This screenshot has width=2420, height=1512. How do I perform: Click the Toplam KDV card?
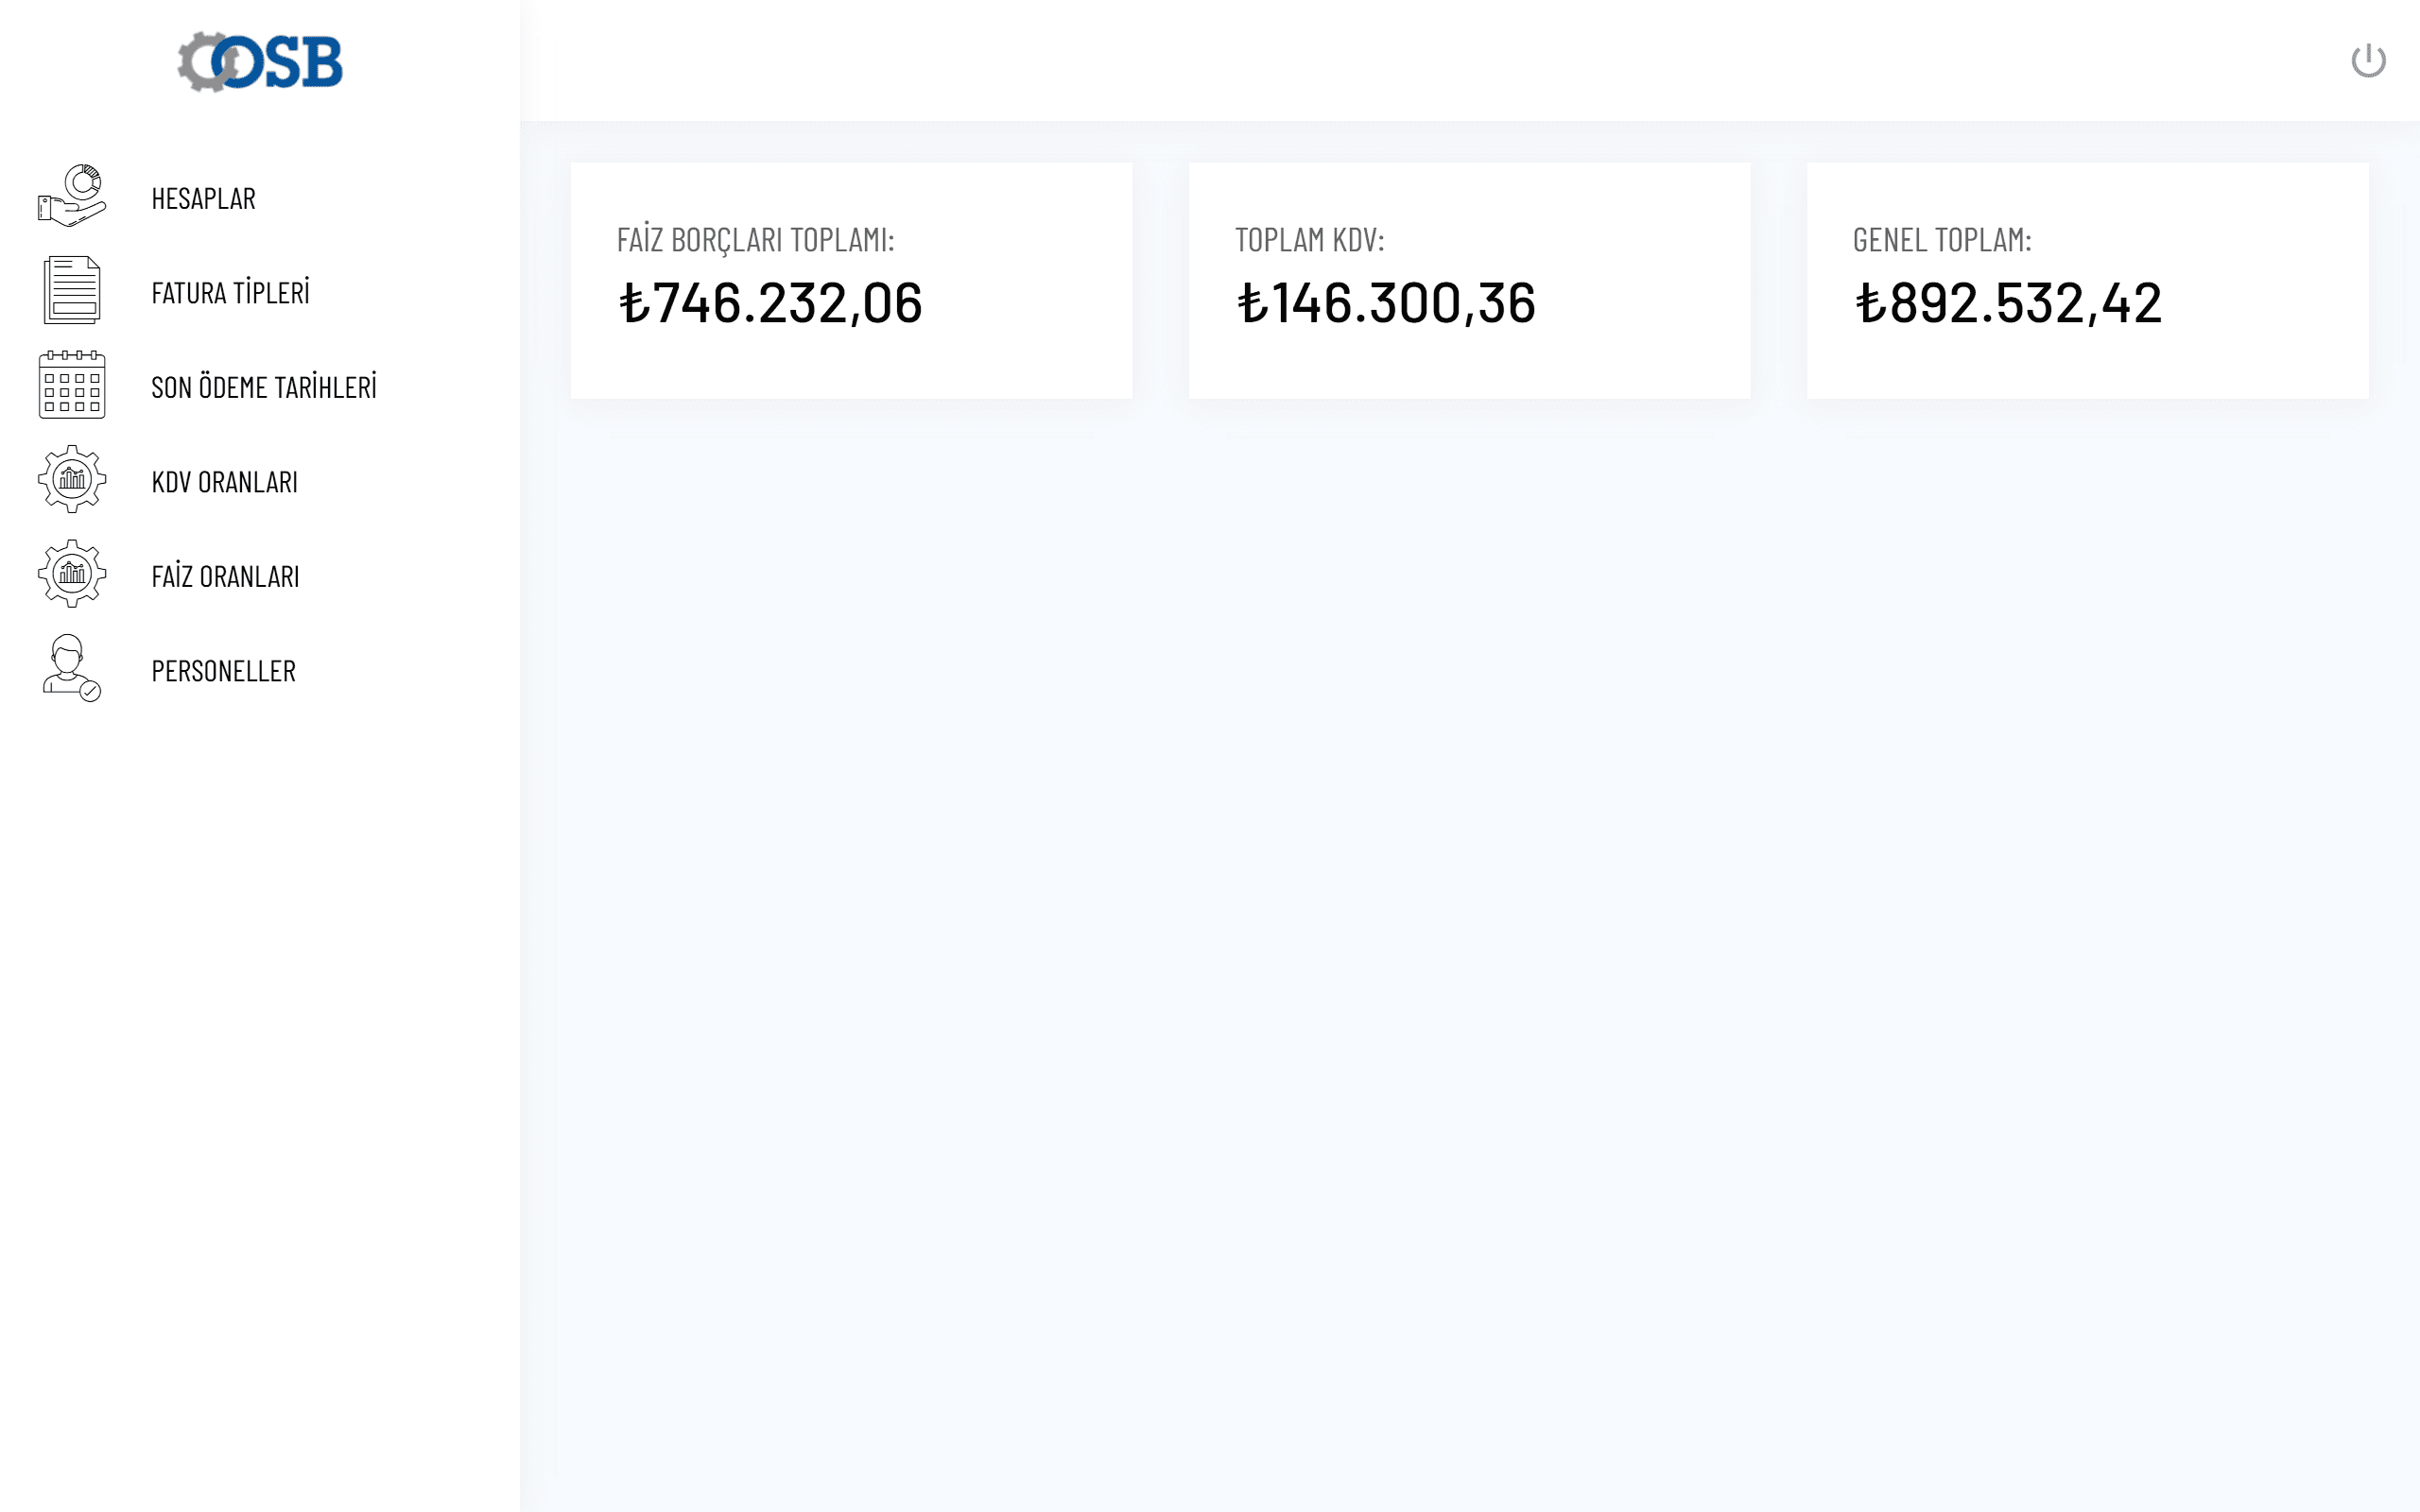point(1469,280)
